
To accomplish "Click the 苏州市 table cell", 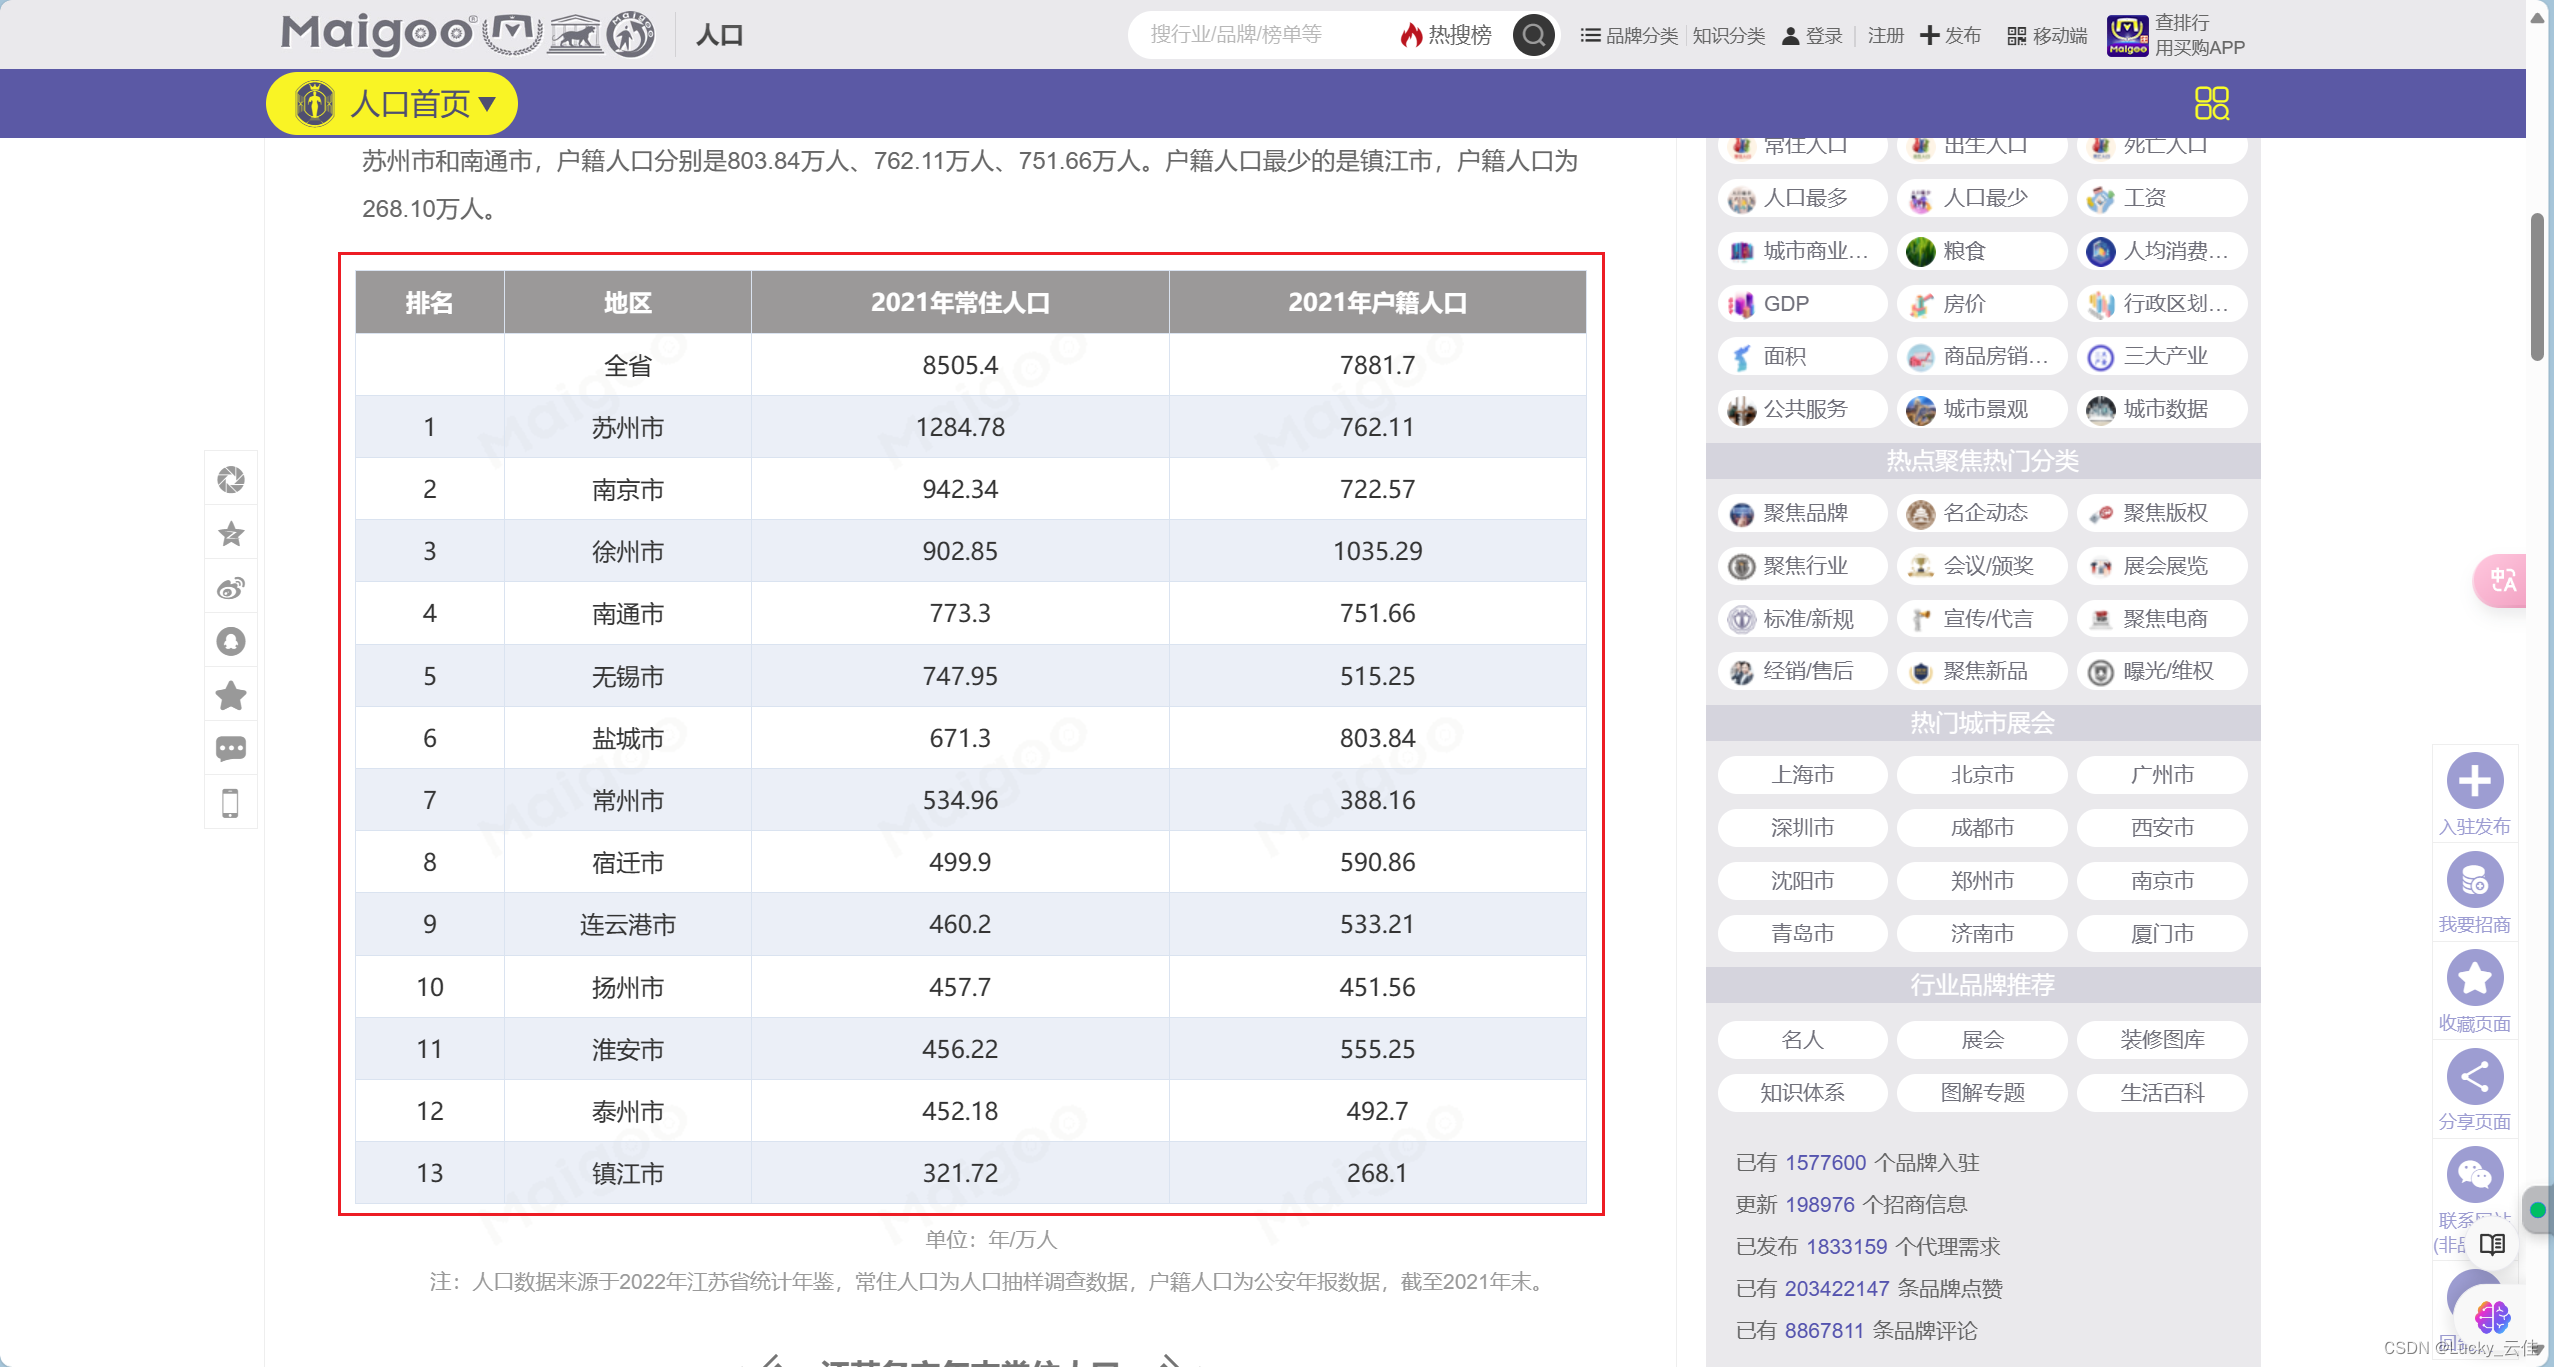I will pos(627,428).
